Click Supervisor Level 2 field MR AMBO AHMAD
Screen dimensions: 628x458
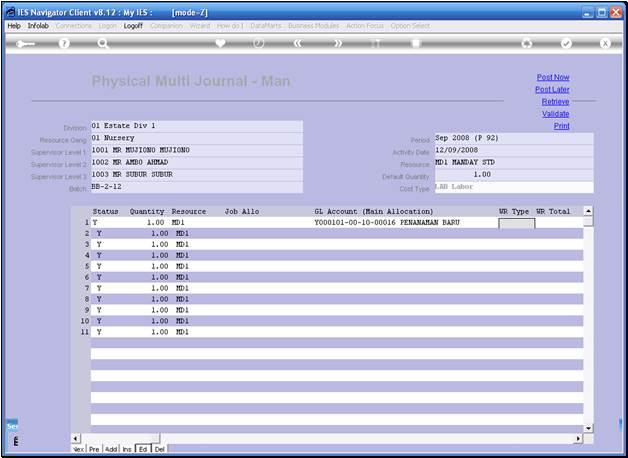pos(197,163)
